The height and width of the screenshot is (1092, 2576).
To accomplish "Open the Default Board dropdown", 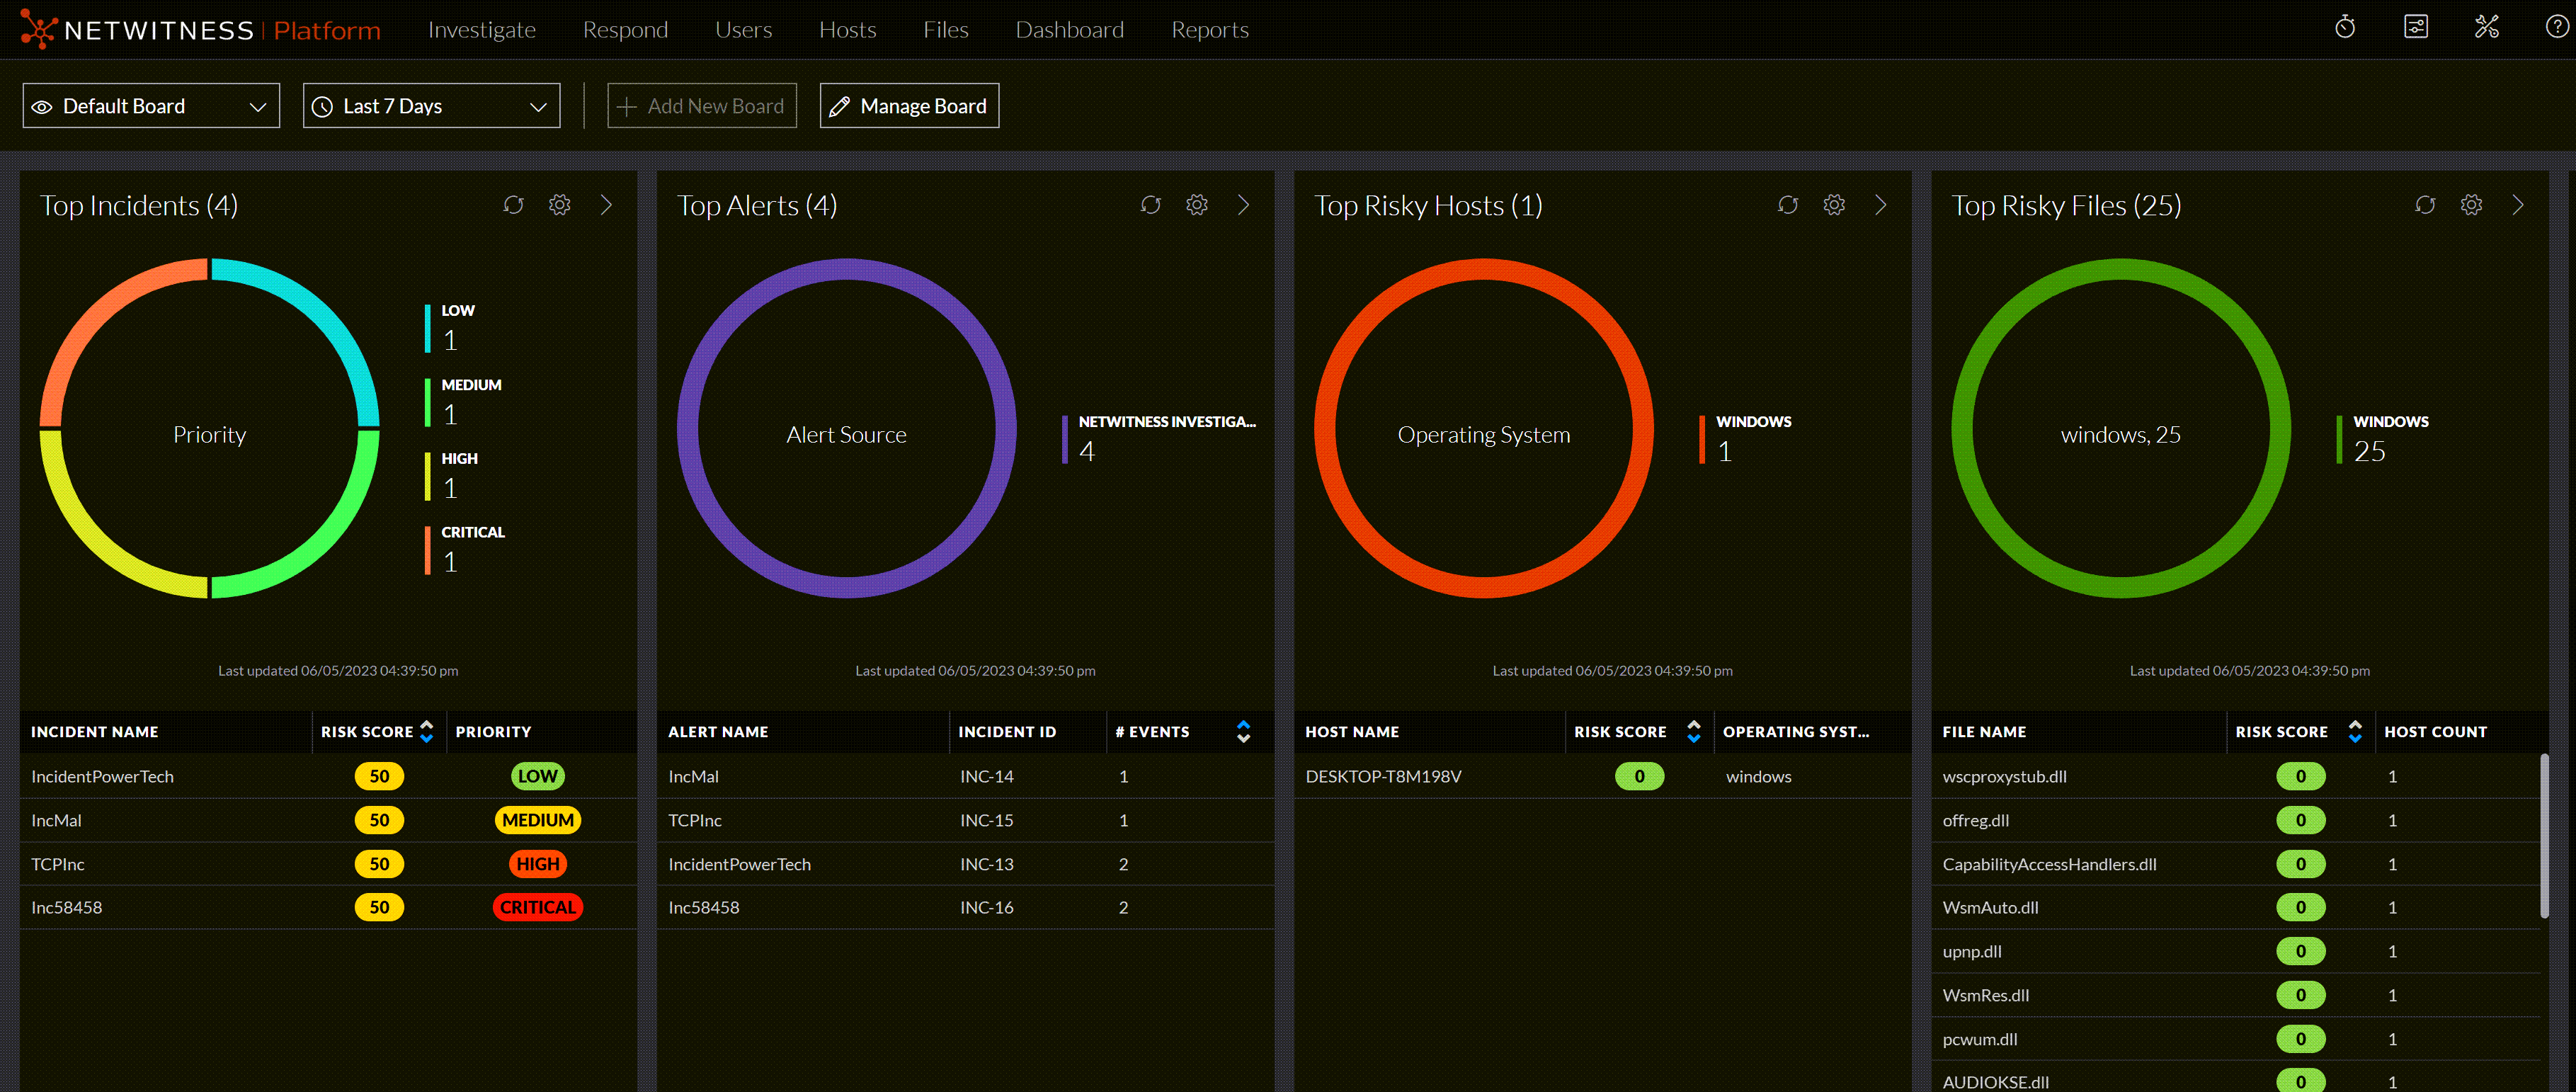I will [151, 106].
